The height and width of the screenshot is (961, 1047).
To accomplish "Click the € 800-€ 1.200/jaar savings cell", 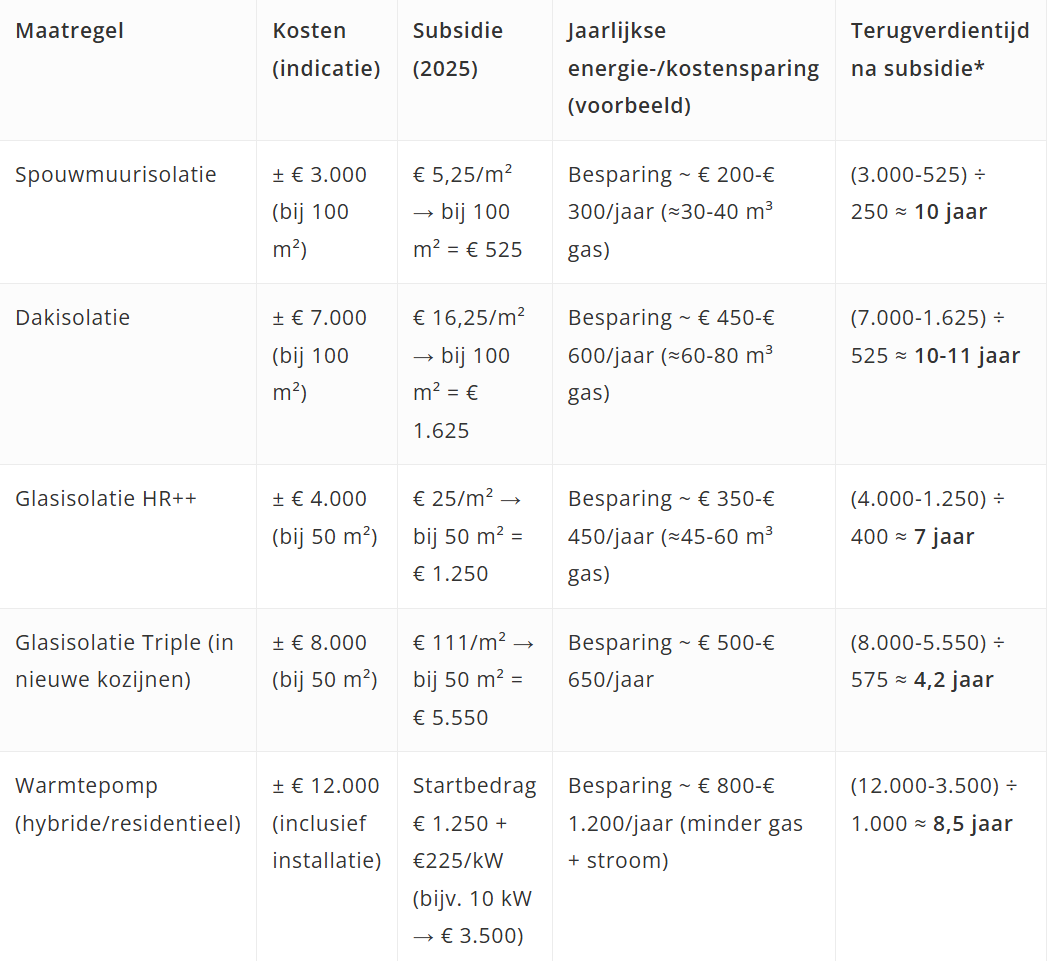I will (685, 823).
